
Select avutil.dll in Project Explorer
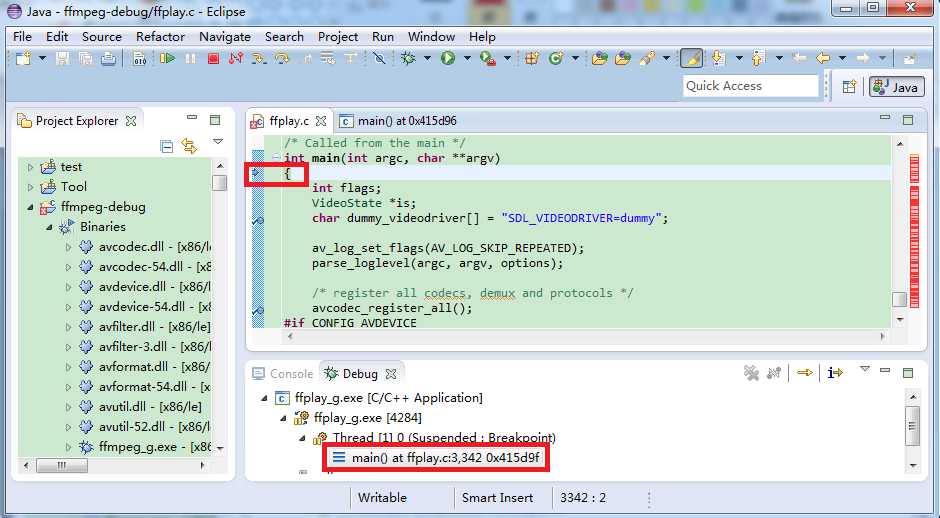click(140, 406)
